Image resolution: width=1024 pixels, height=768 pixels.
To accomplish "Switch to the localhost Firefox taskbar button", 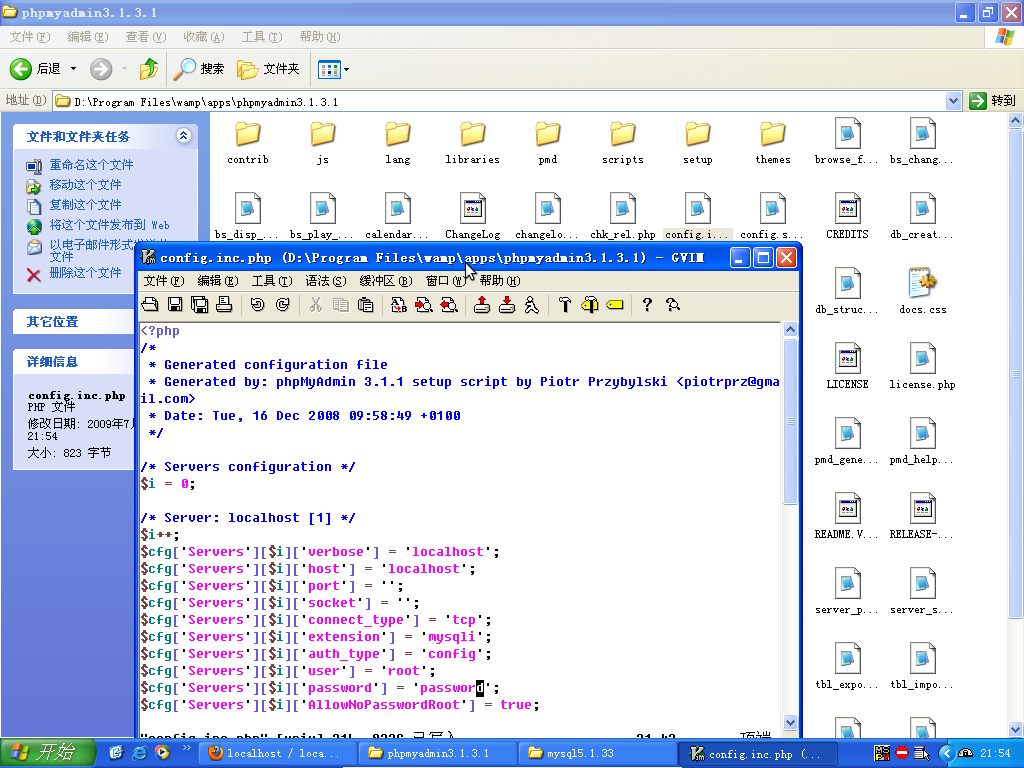I will [279, 753].
